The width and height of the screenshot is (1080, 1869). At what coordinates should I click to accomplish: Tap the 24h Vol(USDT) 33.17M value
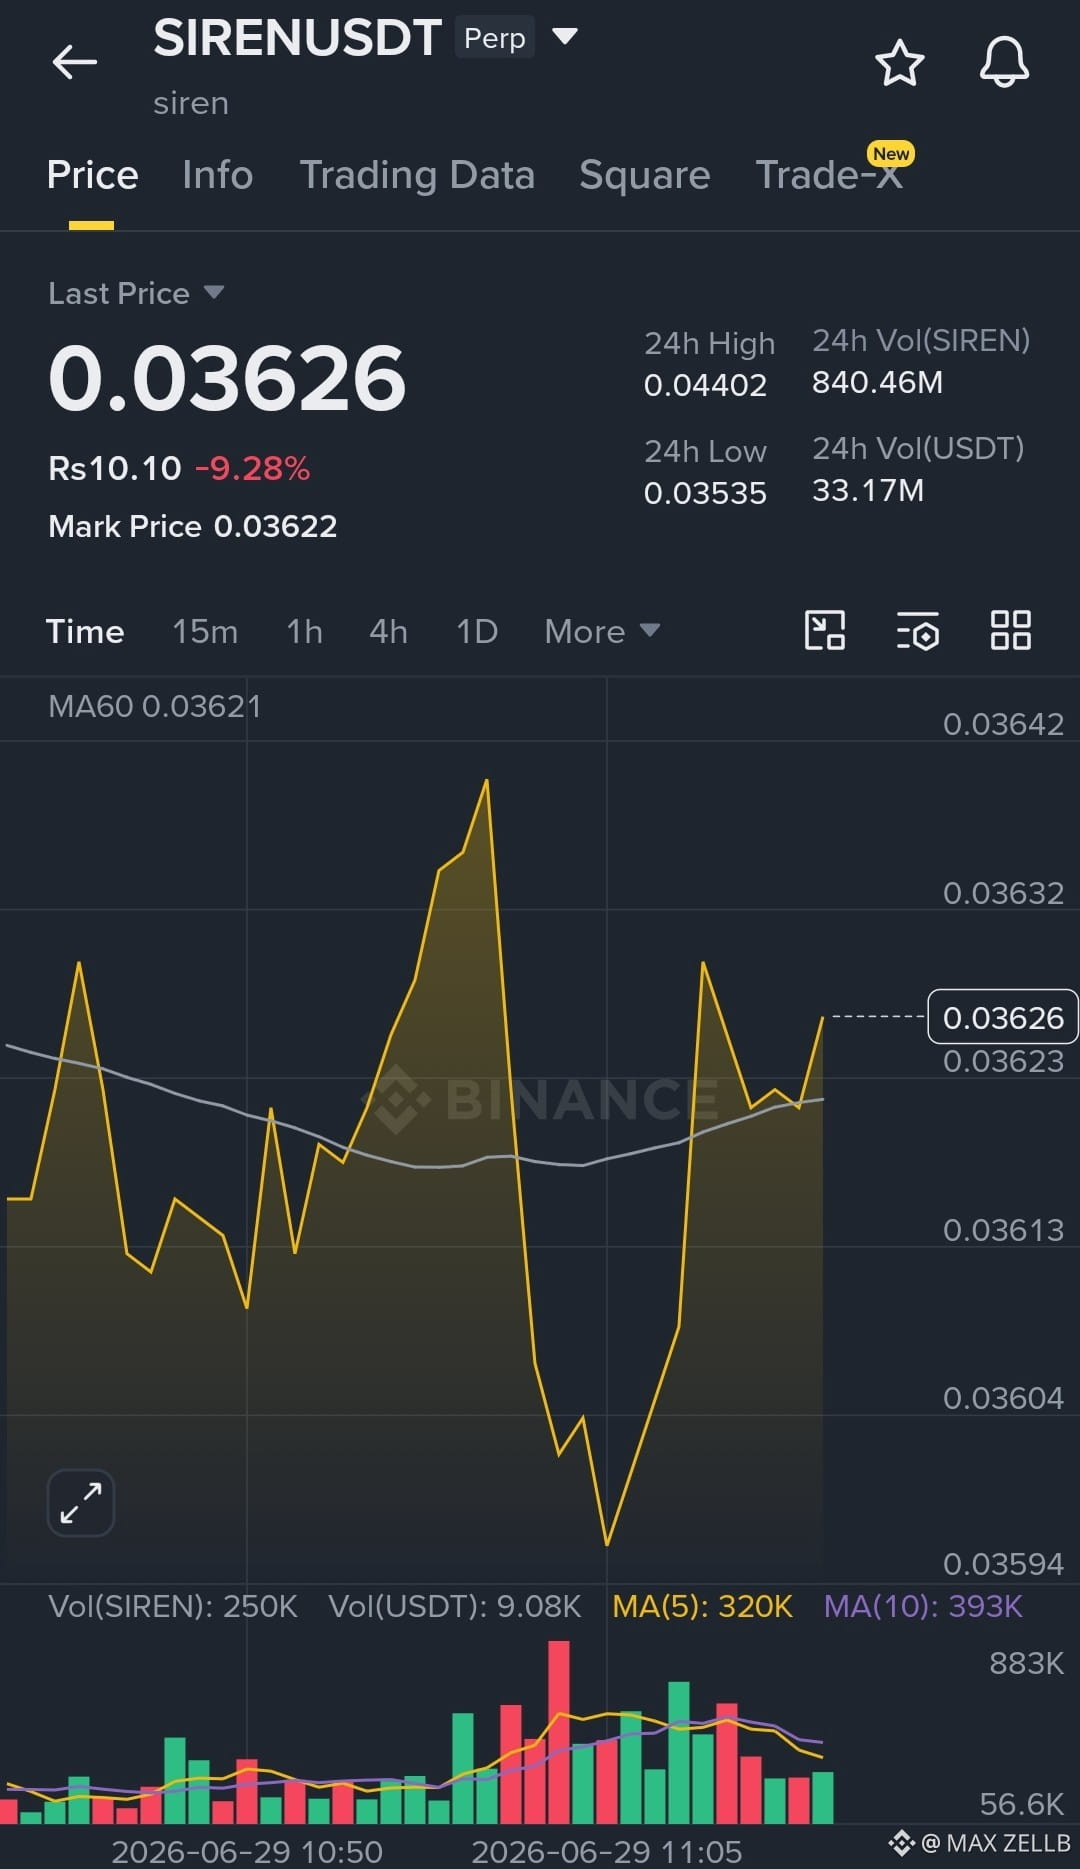point(868,490)
